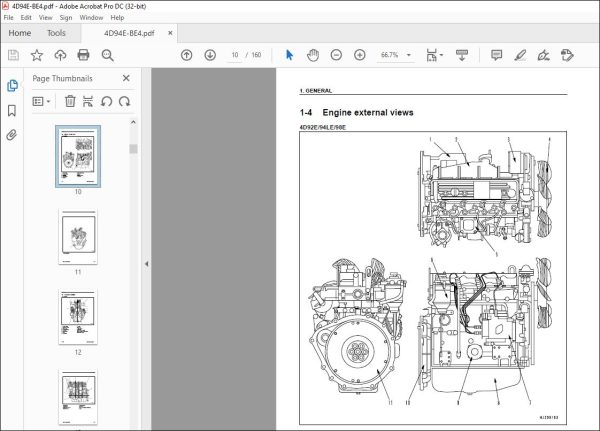Select page 12 thumbnail

click(x=78, y=317)
